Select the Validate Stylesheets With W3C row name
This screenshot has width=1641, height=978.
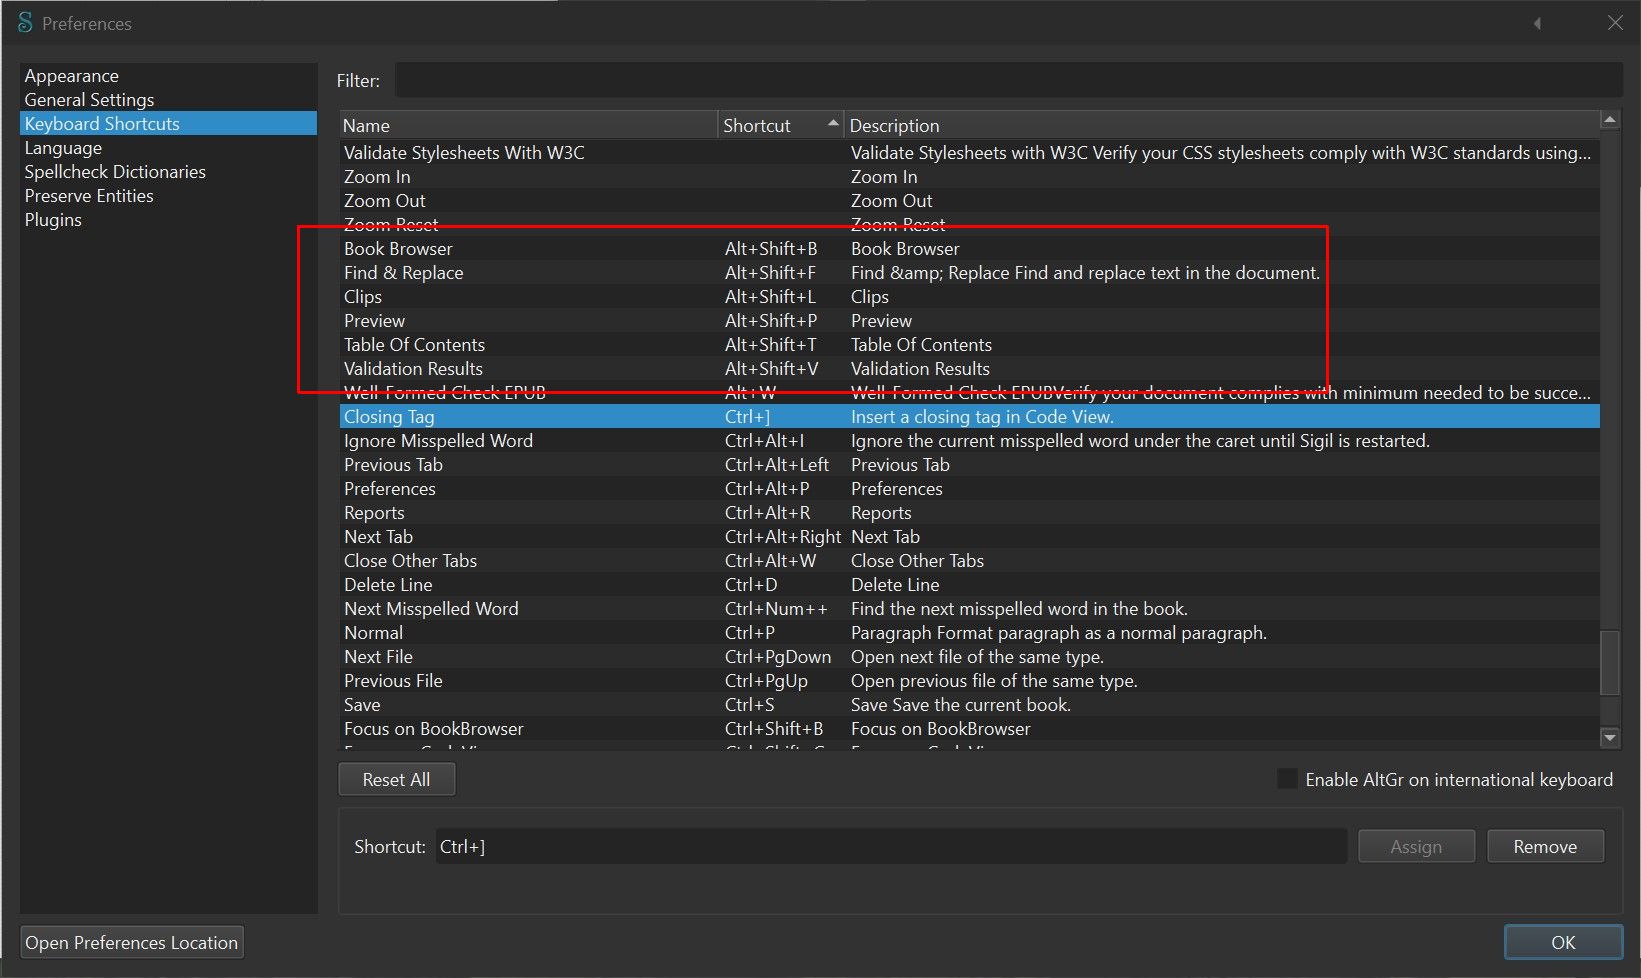click(464, 153)
